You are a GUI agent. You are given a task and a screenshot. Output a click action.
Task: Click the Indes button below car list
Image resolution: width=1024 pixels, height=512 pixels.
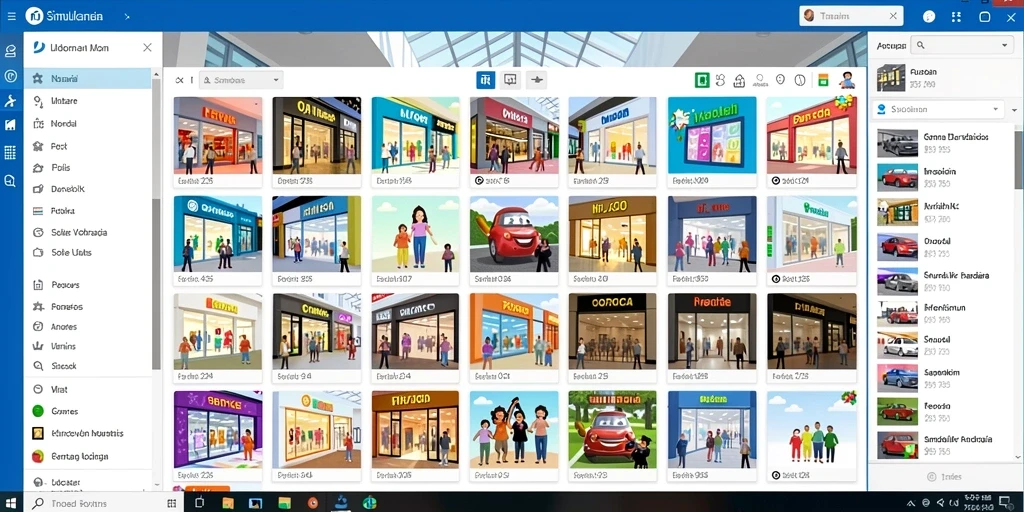click(944, 477)
